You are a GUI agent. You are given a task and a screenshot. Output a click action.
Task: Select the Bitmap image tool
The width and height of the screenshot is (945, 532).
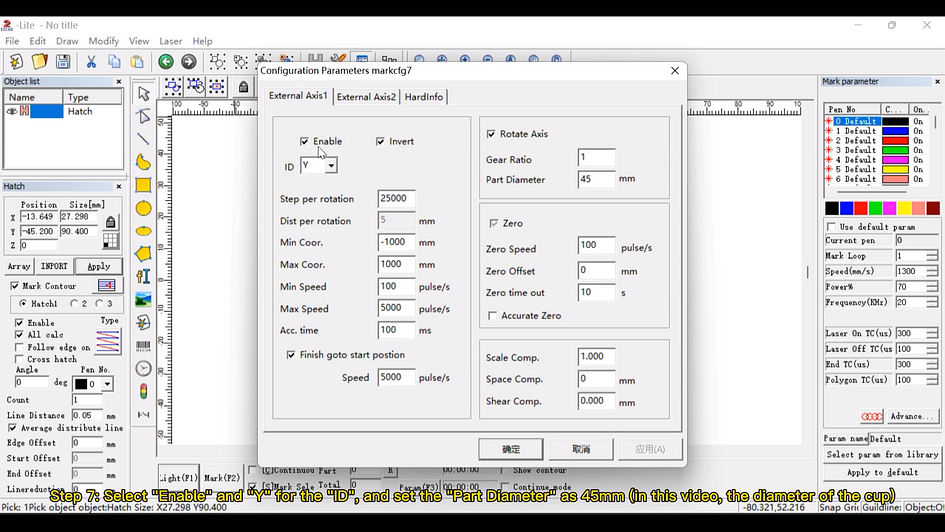pos(143,299)
